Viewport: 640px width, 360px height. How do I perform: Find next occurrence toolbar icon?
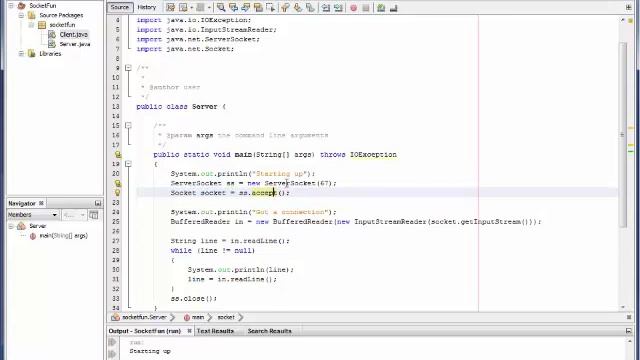[246, 7]
